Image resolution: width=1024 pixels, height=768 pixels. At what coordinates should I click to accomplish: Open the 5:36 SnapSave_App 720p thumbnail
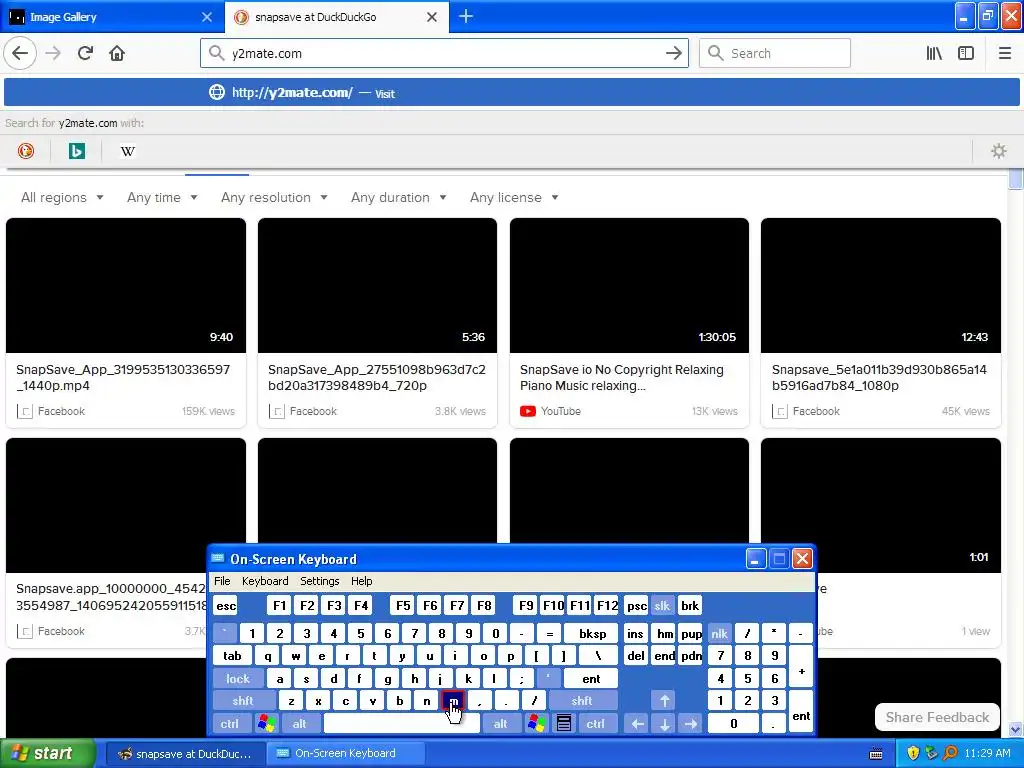click(x=377, y=285)
